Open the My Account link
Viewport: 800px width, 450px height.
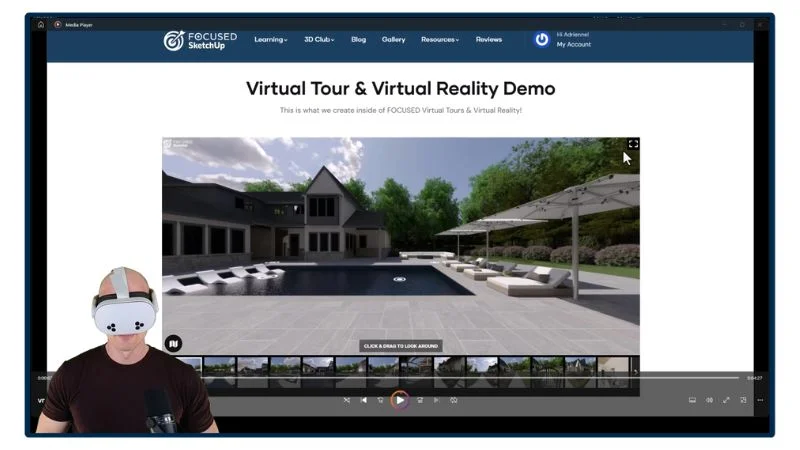point(573,45)
